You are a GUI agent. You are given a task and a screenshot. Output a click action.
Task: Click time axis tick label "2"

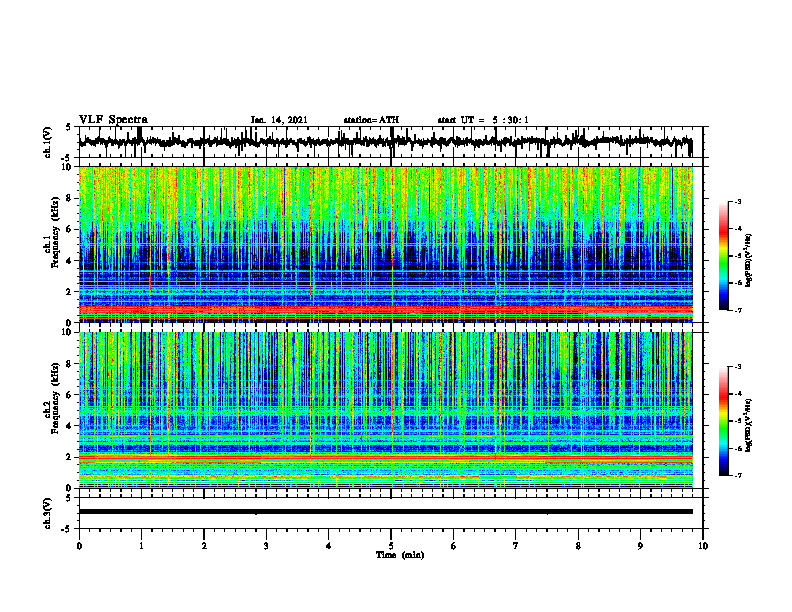click(204, 546)
